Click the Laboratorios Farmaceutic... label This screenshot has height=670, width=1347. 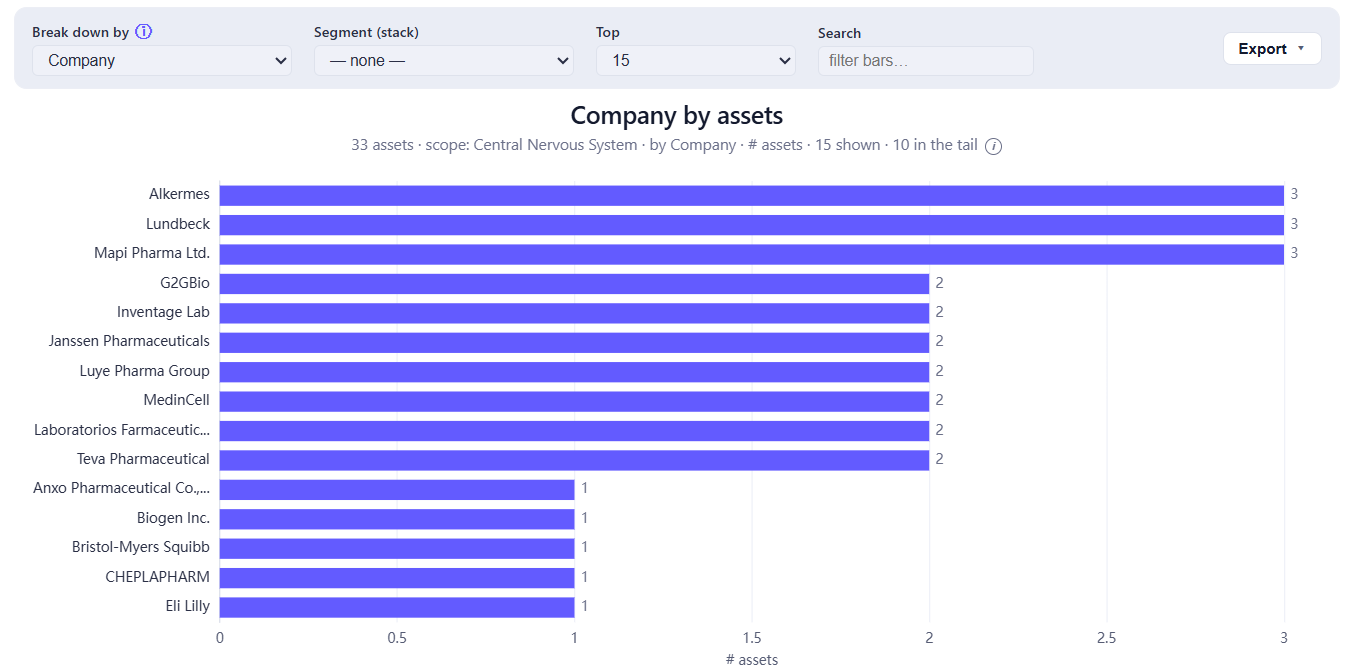pos(122,430)
